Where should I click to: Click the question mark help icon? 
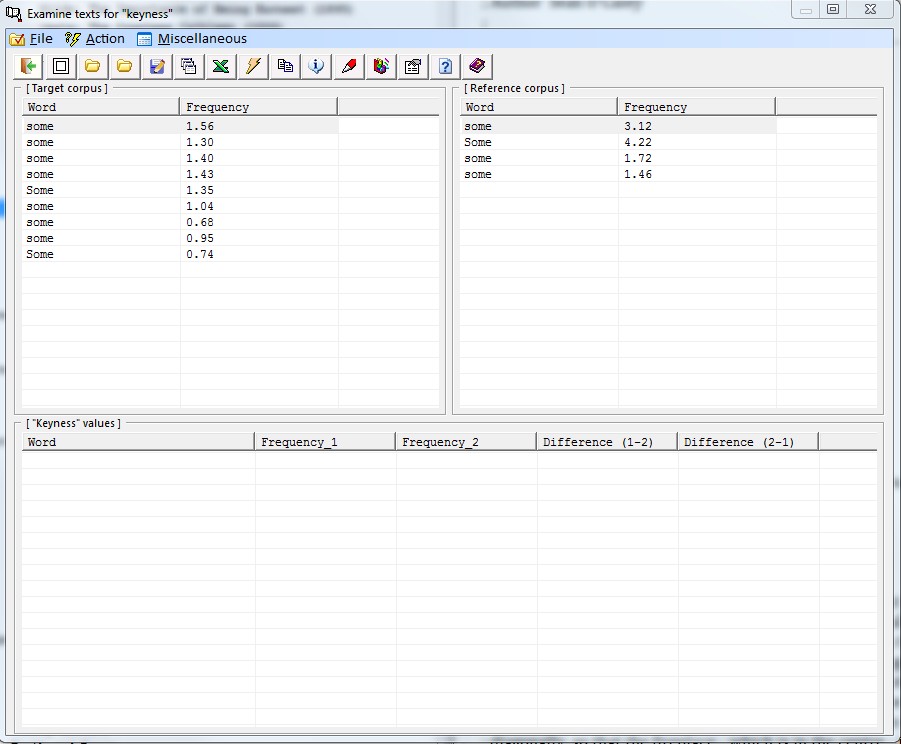tap(445, 66)
